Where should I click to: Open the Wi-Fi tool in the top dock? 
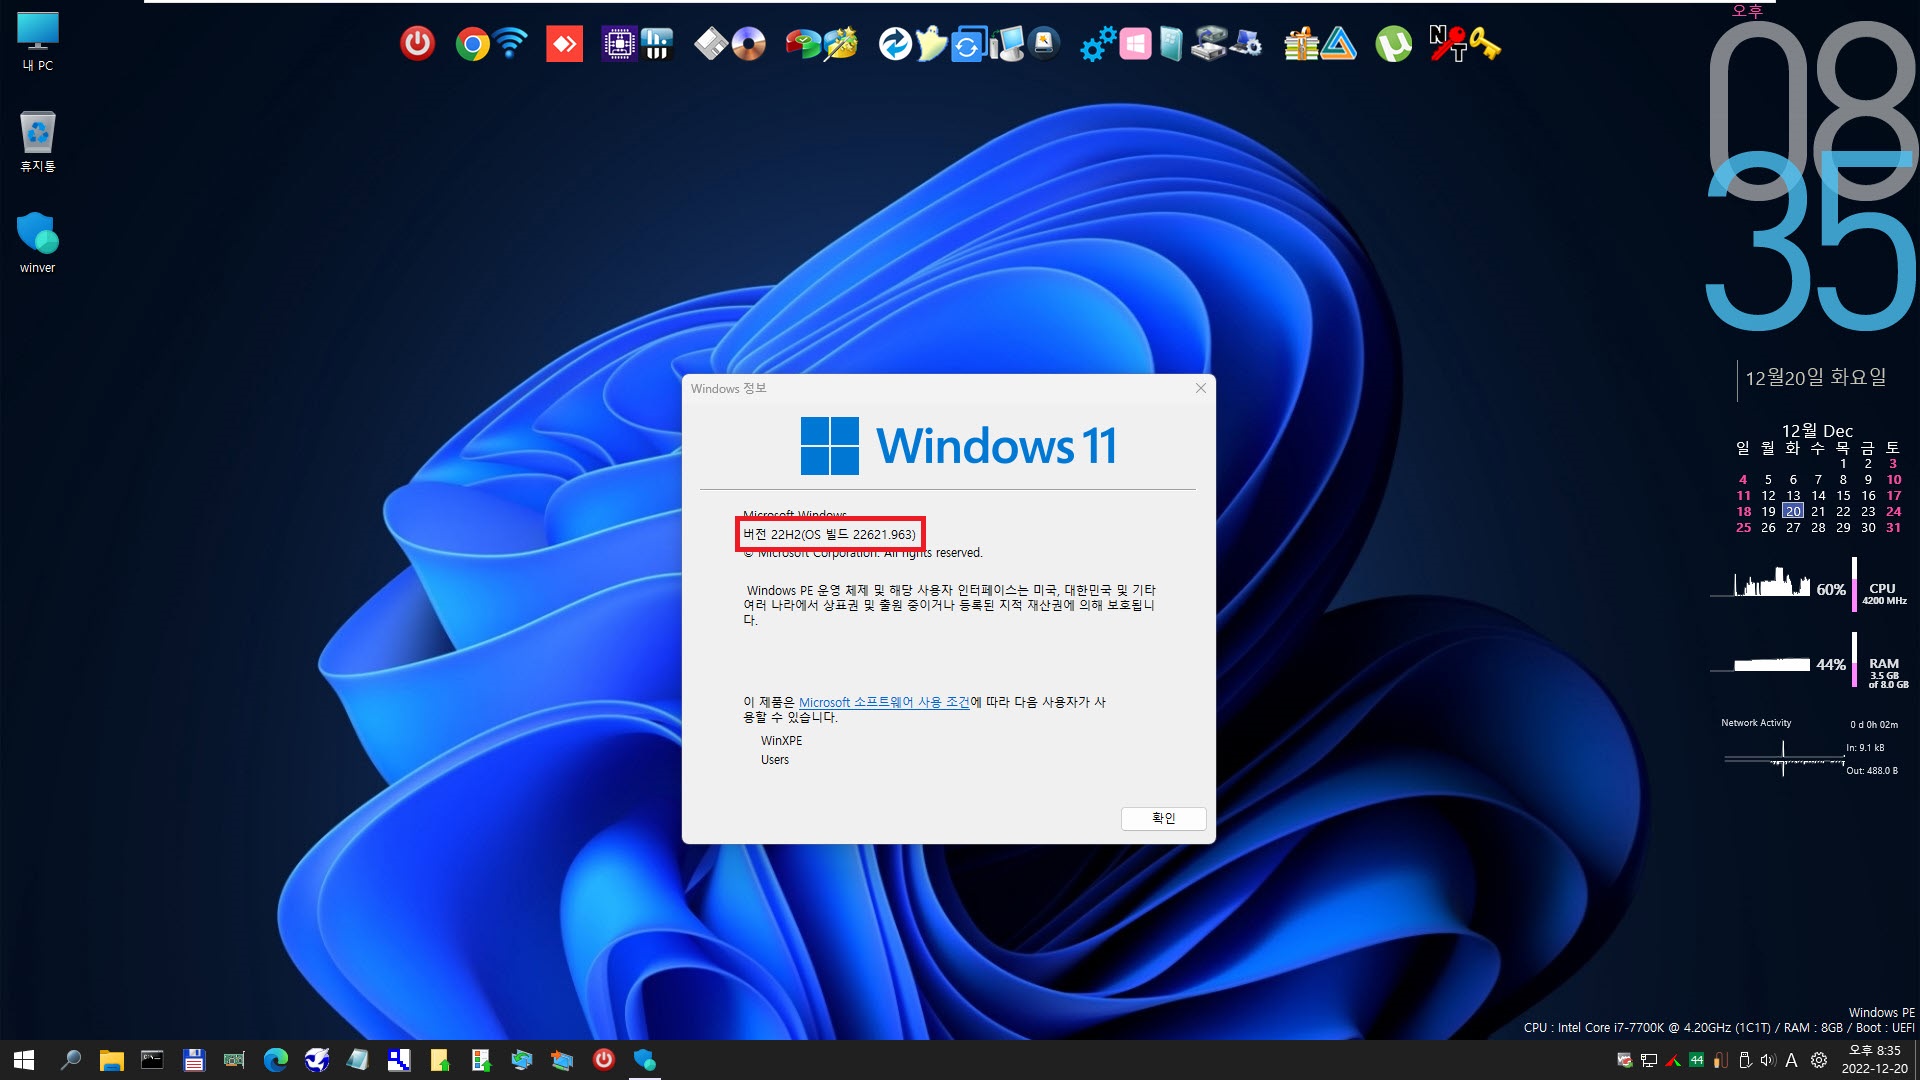tap(511, 44)
